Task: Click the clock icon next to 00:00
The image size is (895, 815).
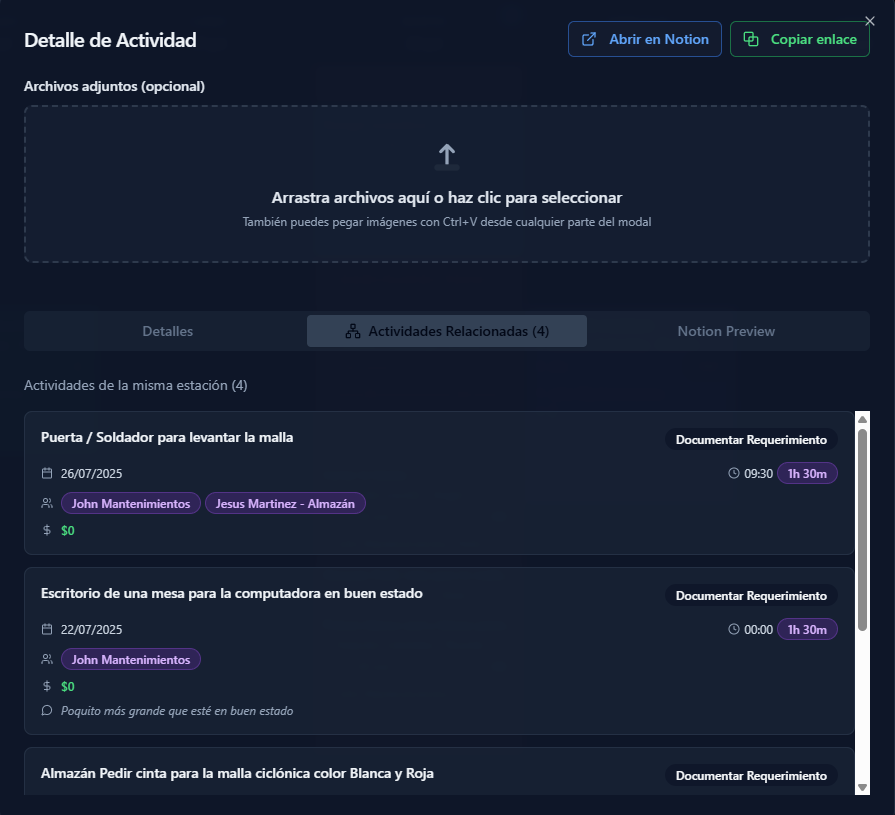Action: [x=734, y=629]
